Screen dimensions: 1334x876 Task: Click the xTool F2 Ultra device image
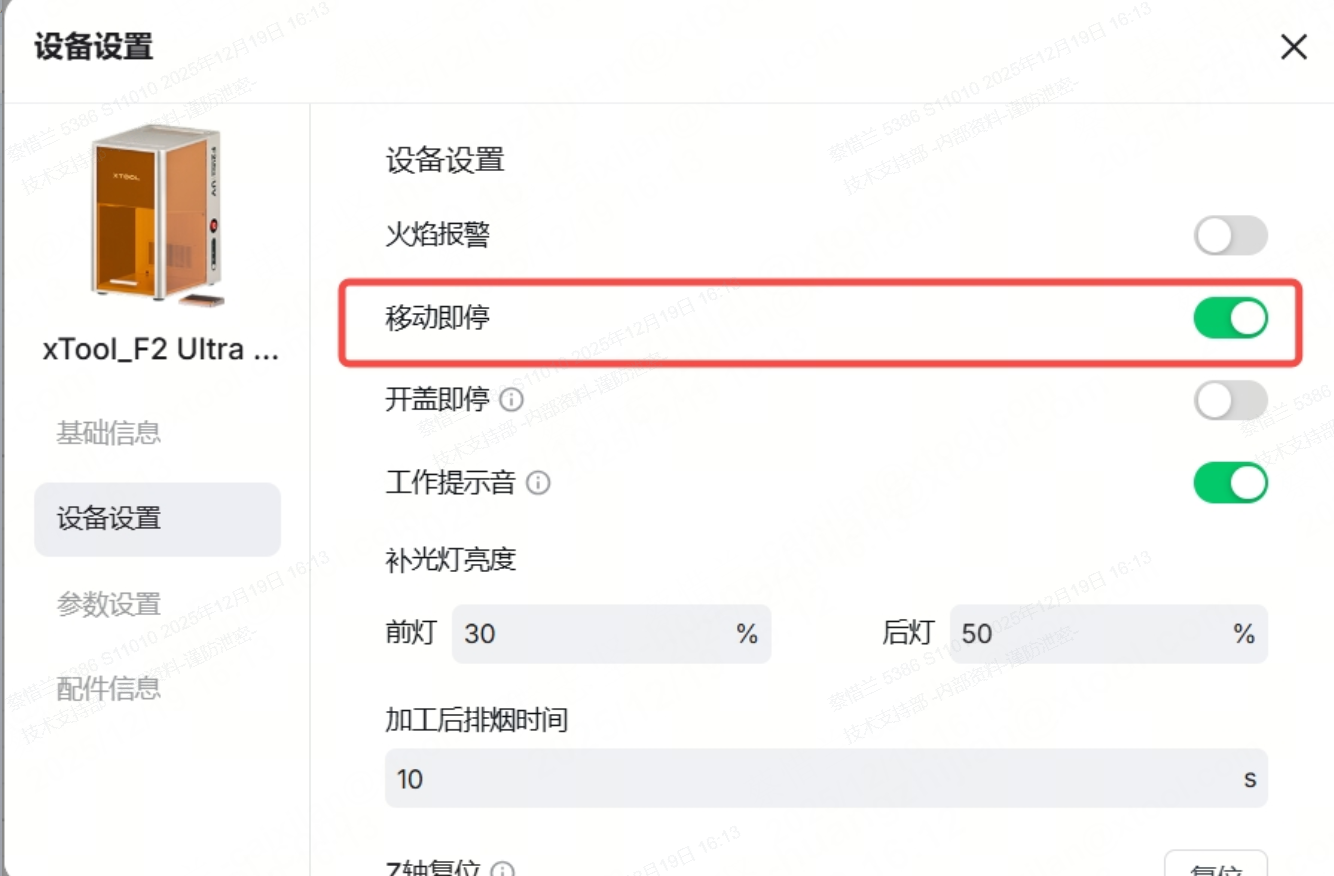156,214
